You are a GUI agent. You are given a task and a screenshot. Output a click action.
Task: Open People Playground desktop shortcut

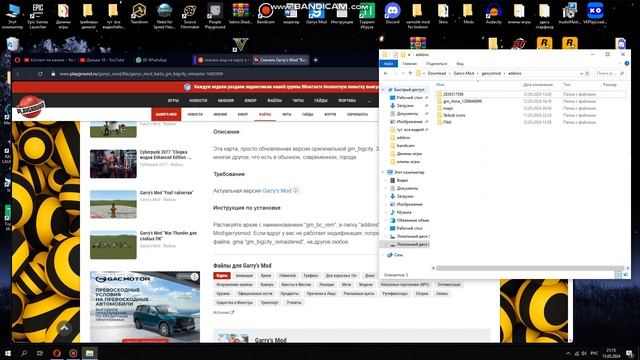coord(215,16)
